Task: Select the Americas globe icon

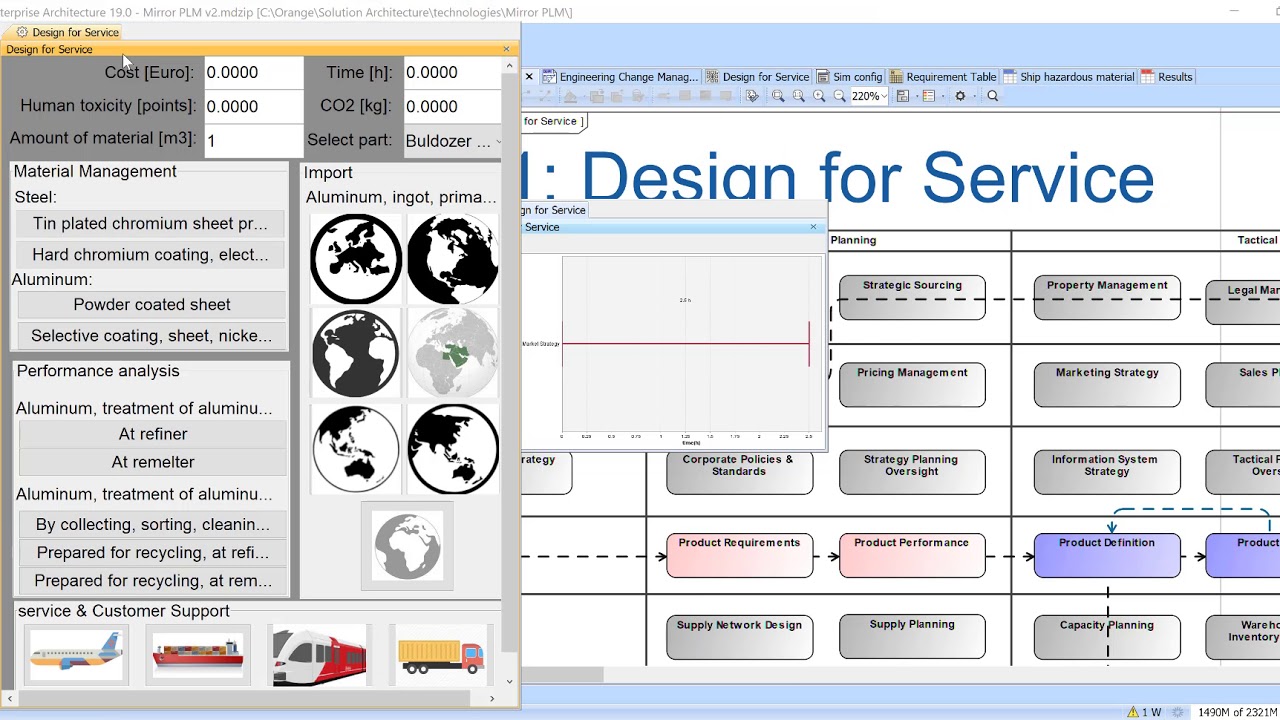Action: [453, 258]
